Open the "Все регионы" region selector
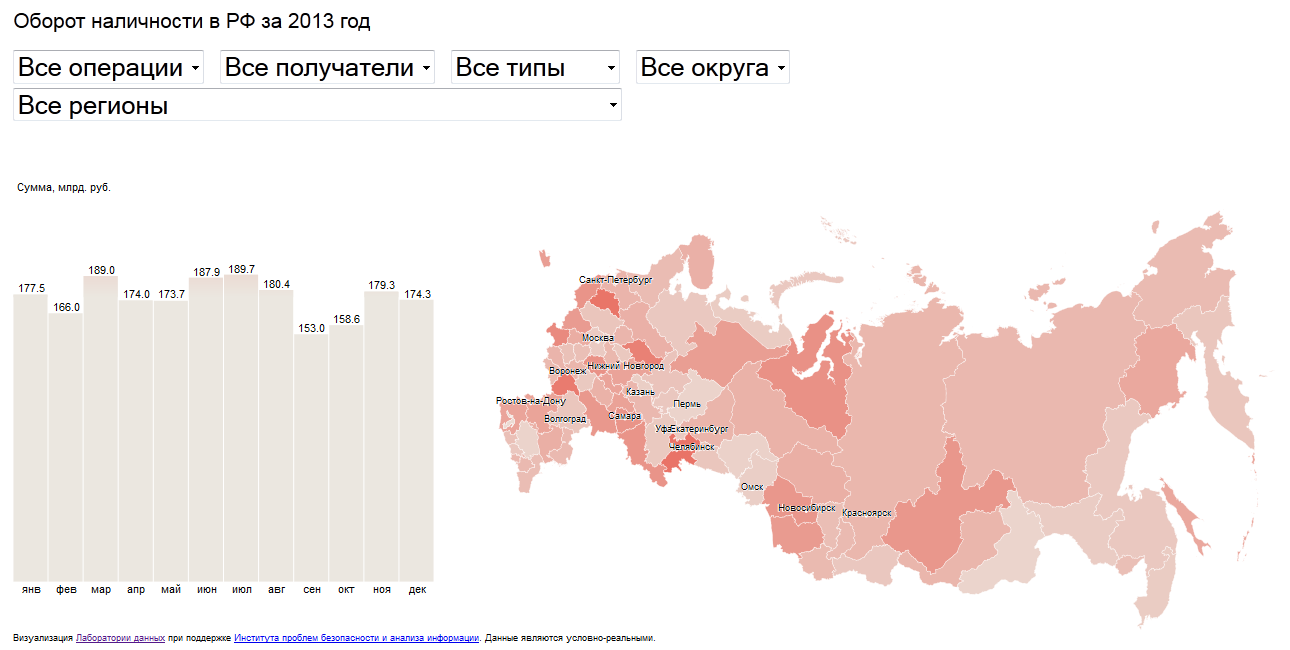Screen dimensions: 1290x650 [317, 105]
